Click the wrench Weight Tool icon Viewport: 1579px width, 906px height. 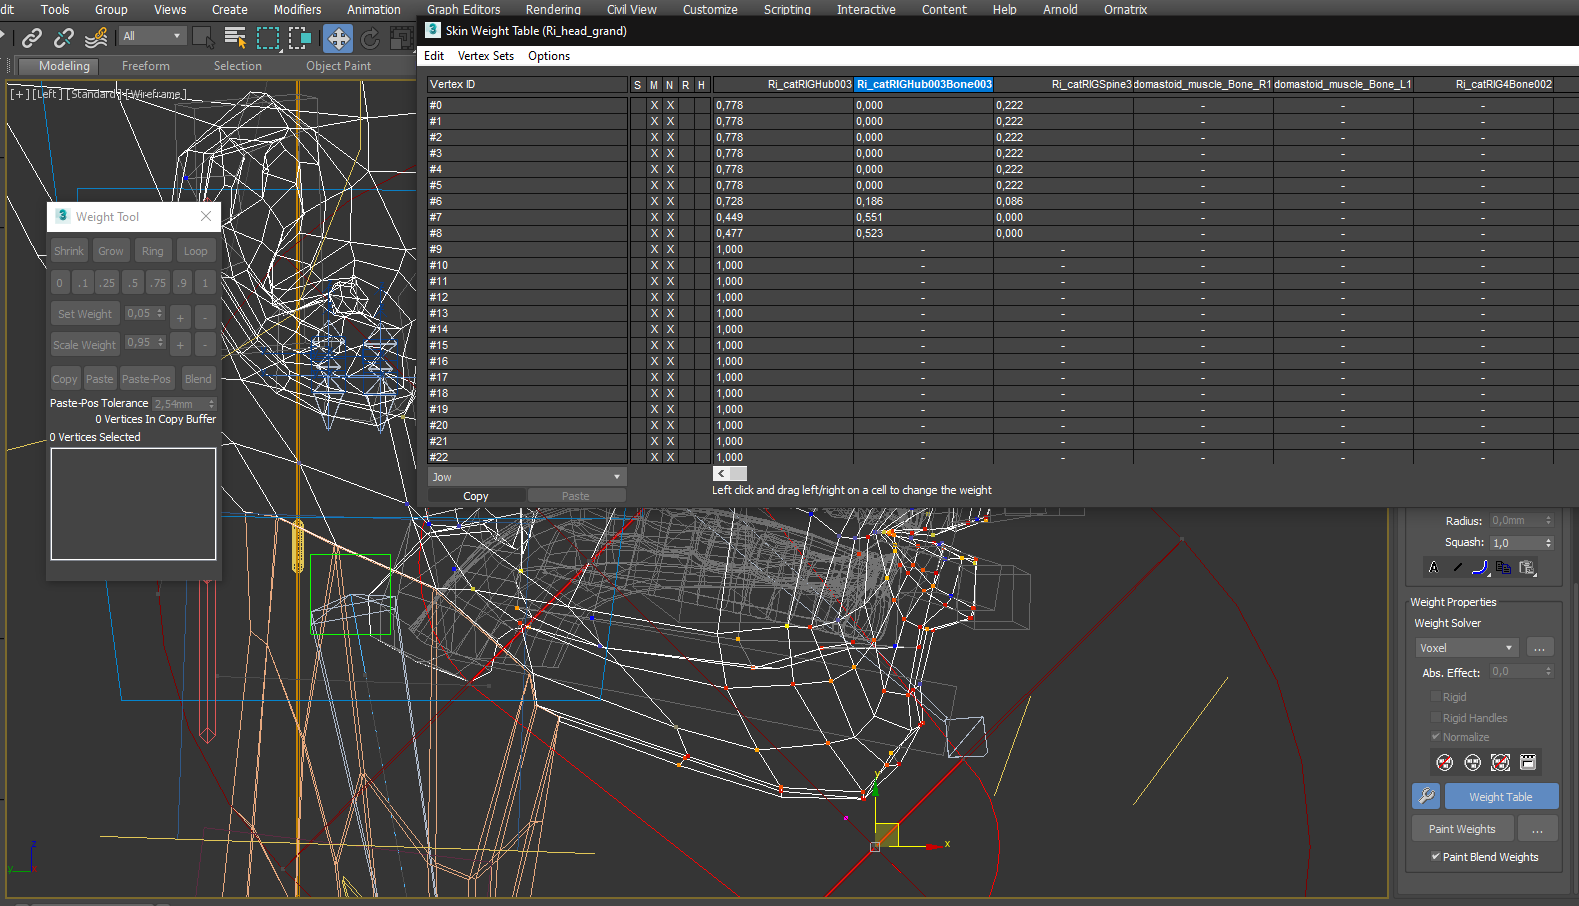click(1426, 796)
